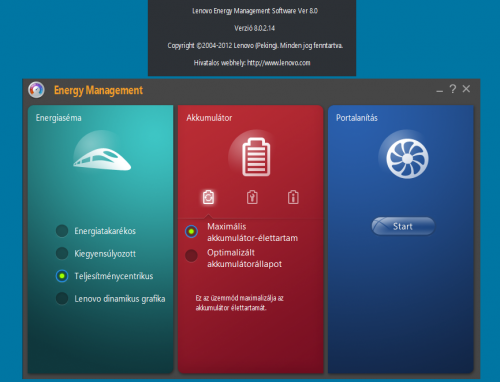Click the Hivatalos webhely lenovo.com line
500x382 pixels.
pyautogui.click(x=252, y=63)
